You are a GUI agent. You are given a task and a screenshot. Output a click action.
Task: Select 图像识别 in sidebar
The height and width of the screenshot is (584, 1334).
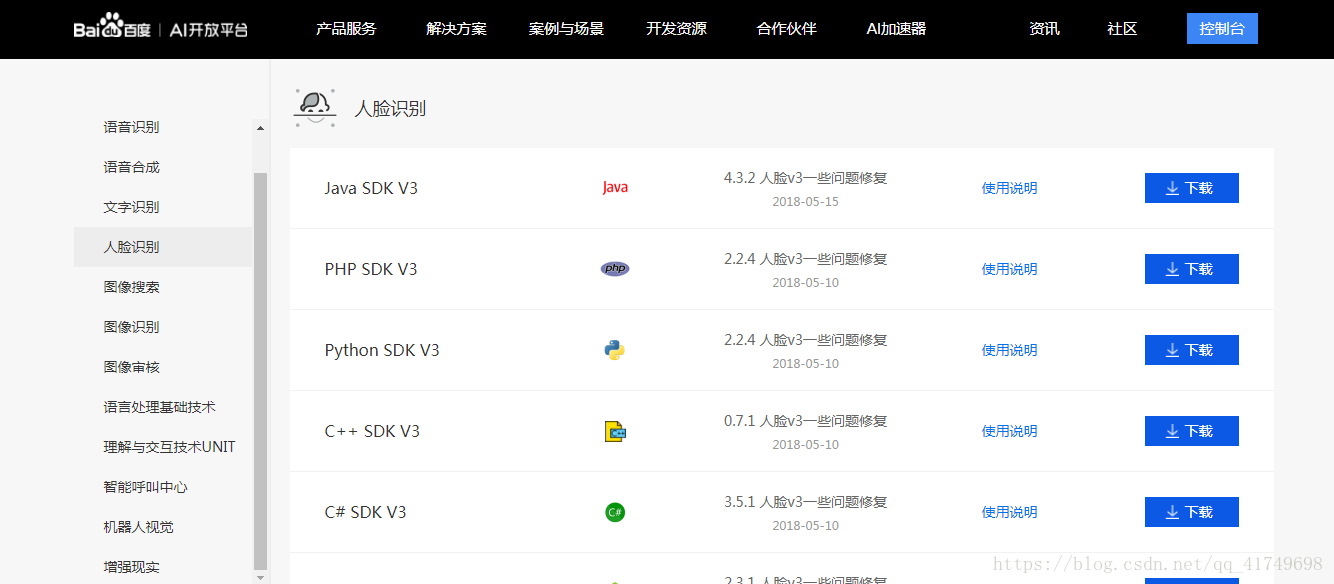(x=131, y=327)
